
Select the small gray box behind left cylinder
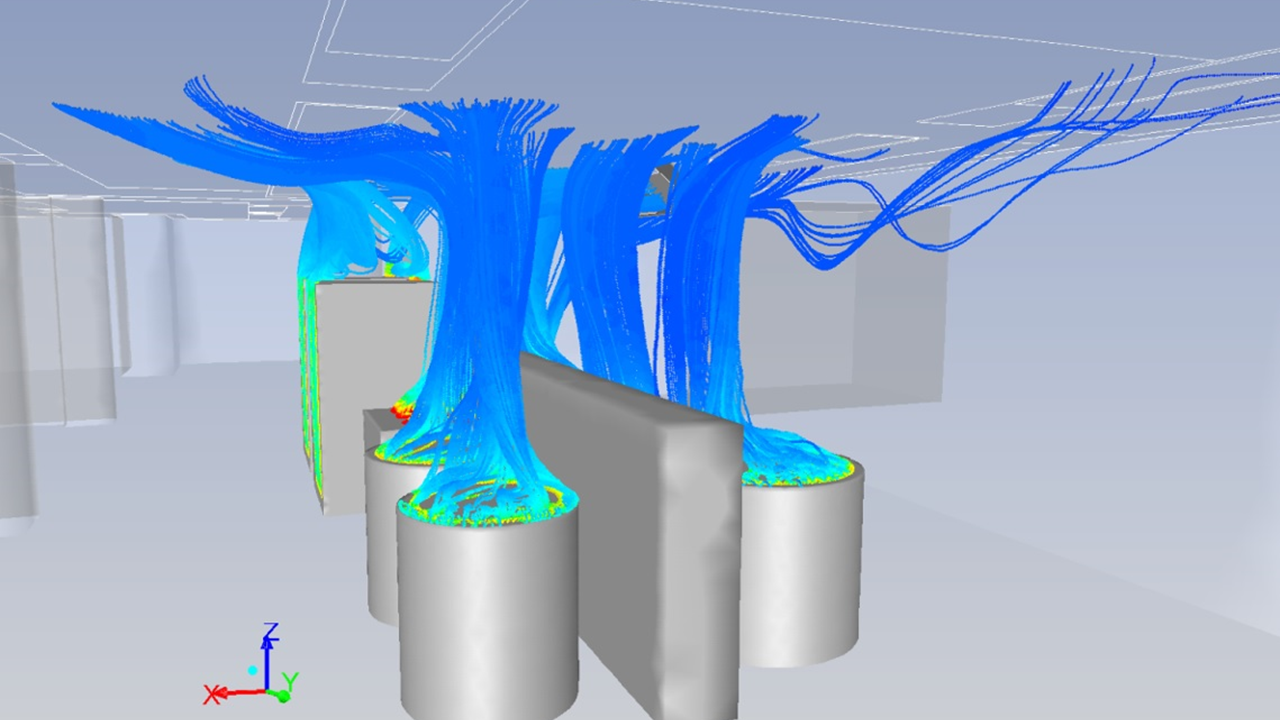pos(376,425)
